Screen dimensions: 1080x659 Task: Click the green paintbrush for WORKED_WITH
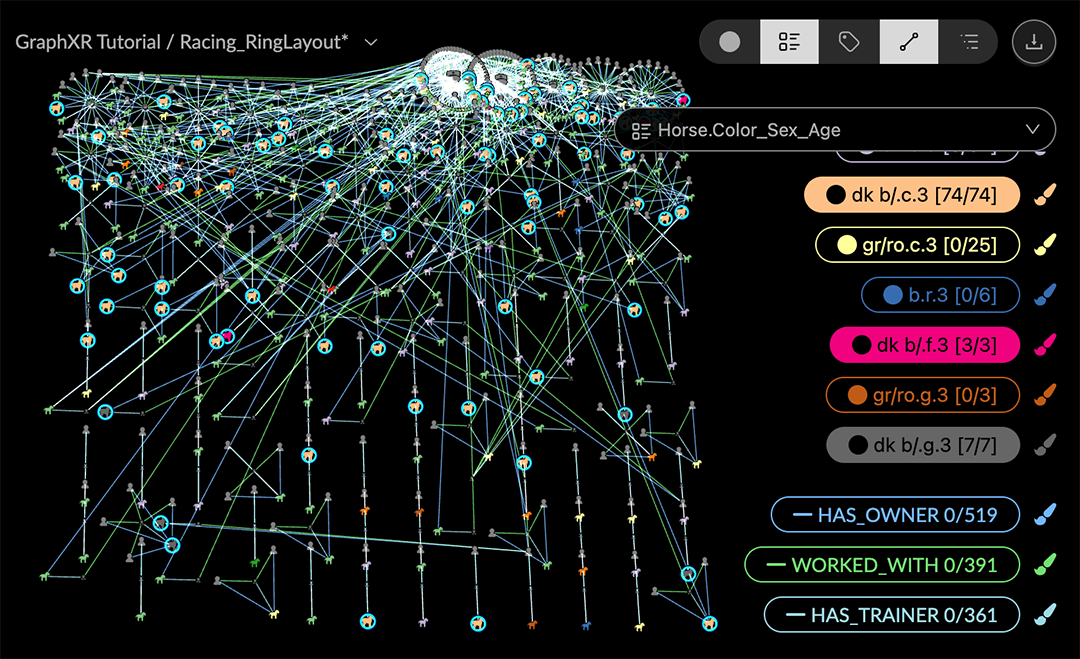tap(1044, 565)
